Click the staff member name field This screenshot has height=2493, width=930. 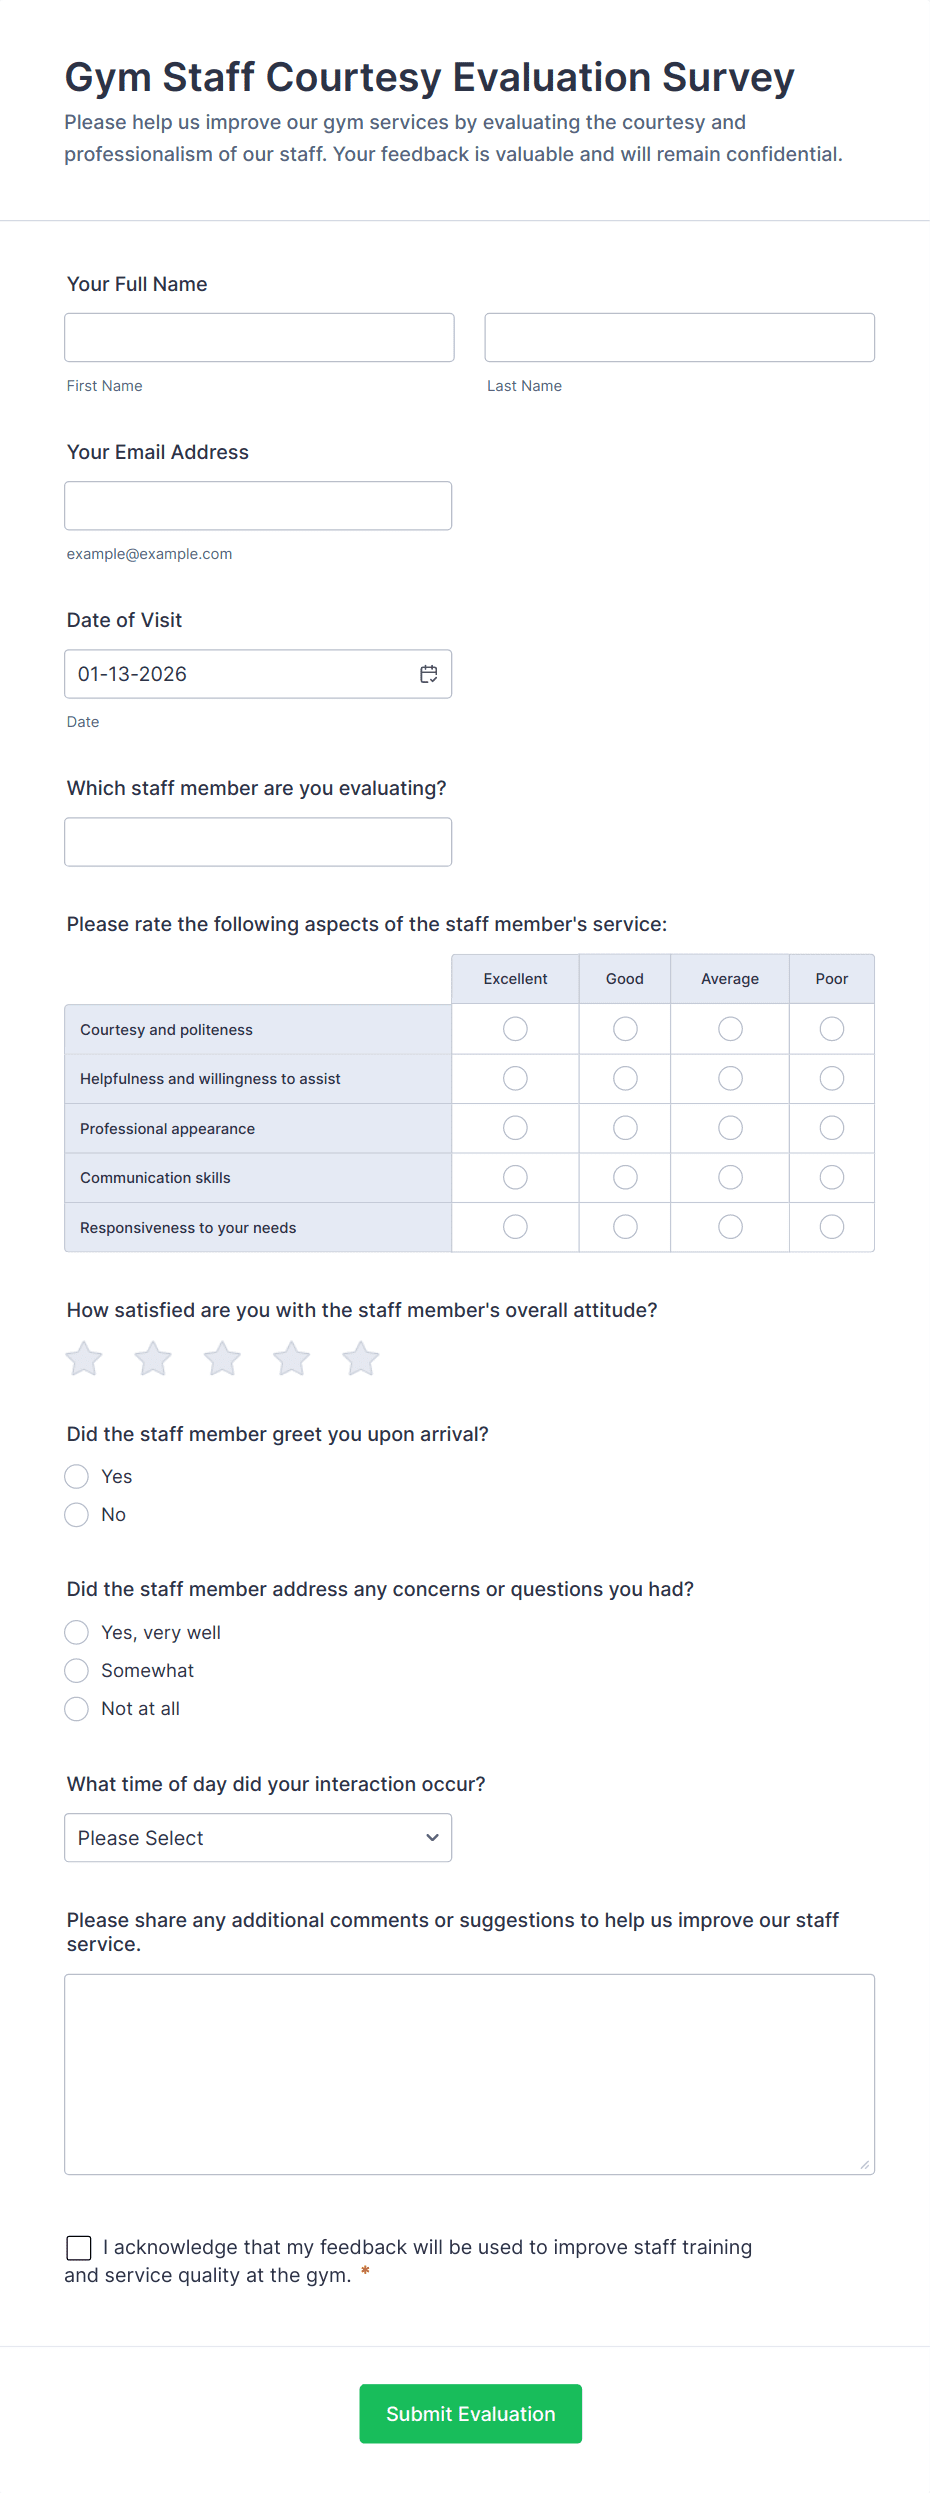click(258, 841)
